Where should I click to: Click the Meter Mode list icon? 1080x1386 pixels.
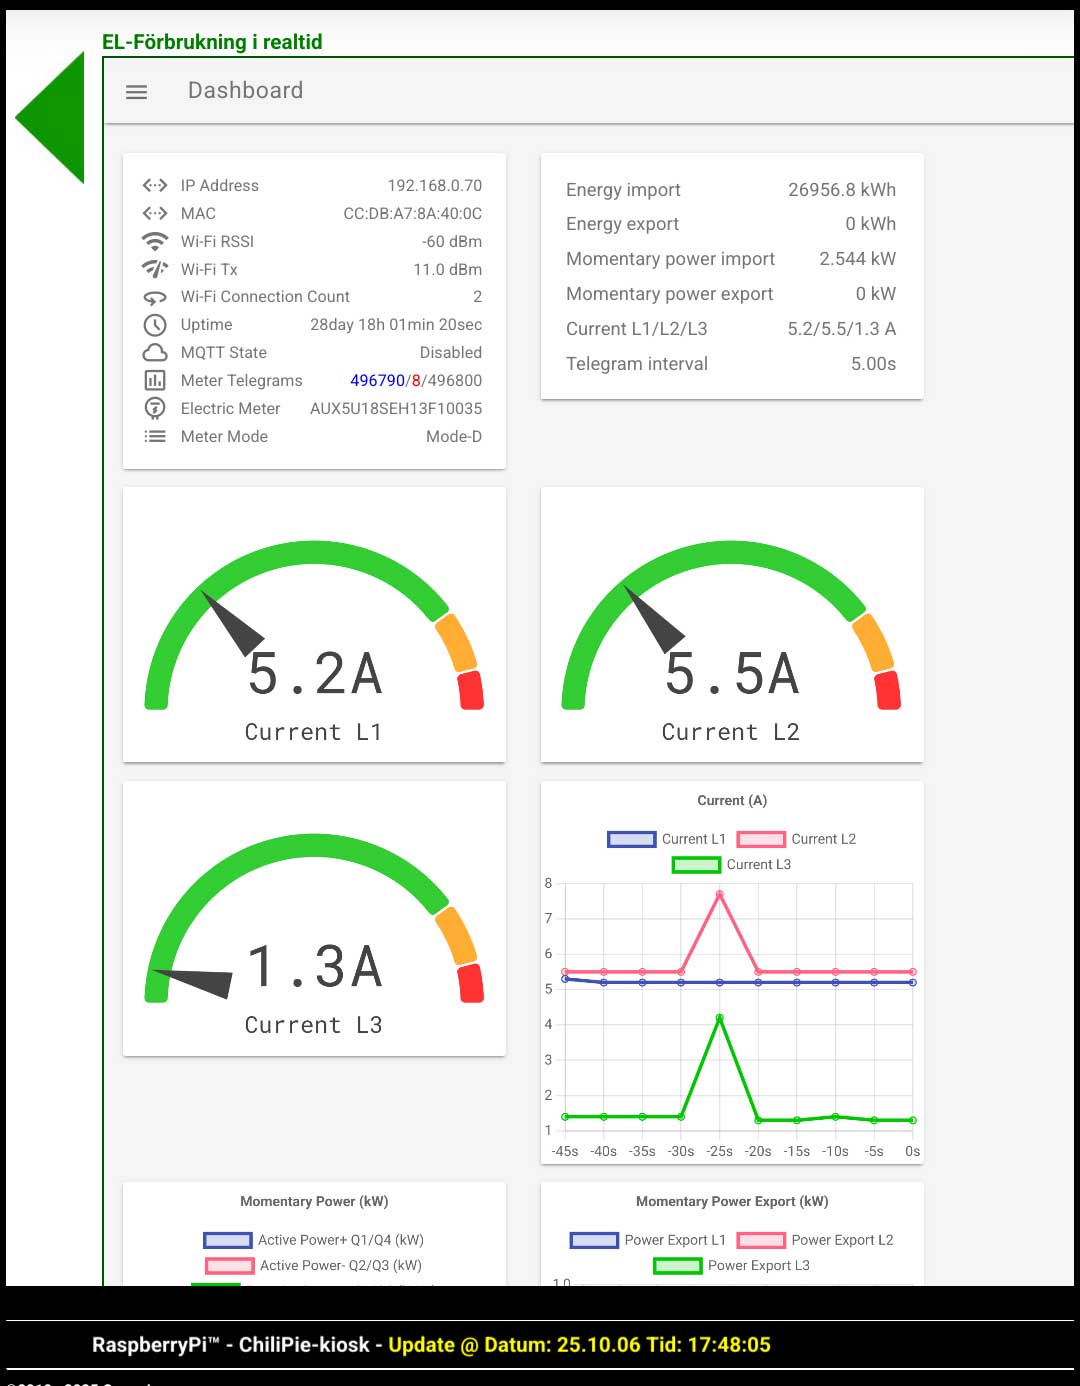pos(155,436)
